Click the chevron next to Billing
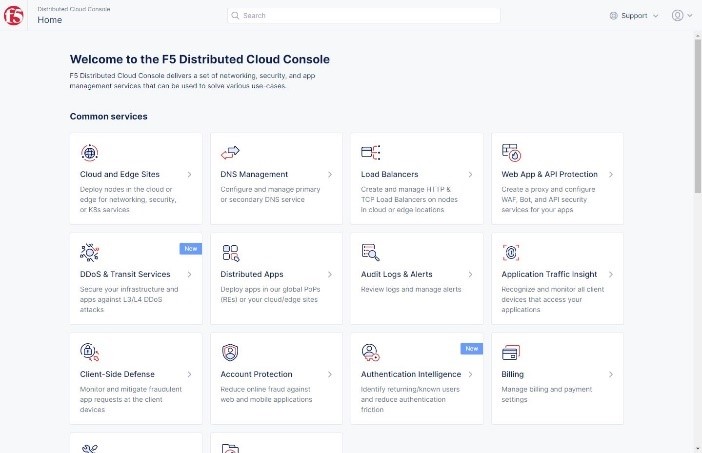The width and height of the screenshot is (702, 453). coord(611,374)
